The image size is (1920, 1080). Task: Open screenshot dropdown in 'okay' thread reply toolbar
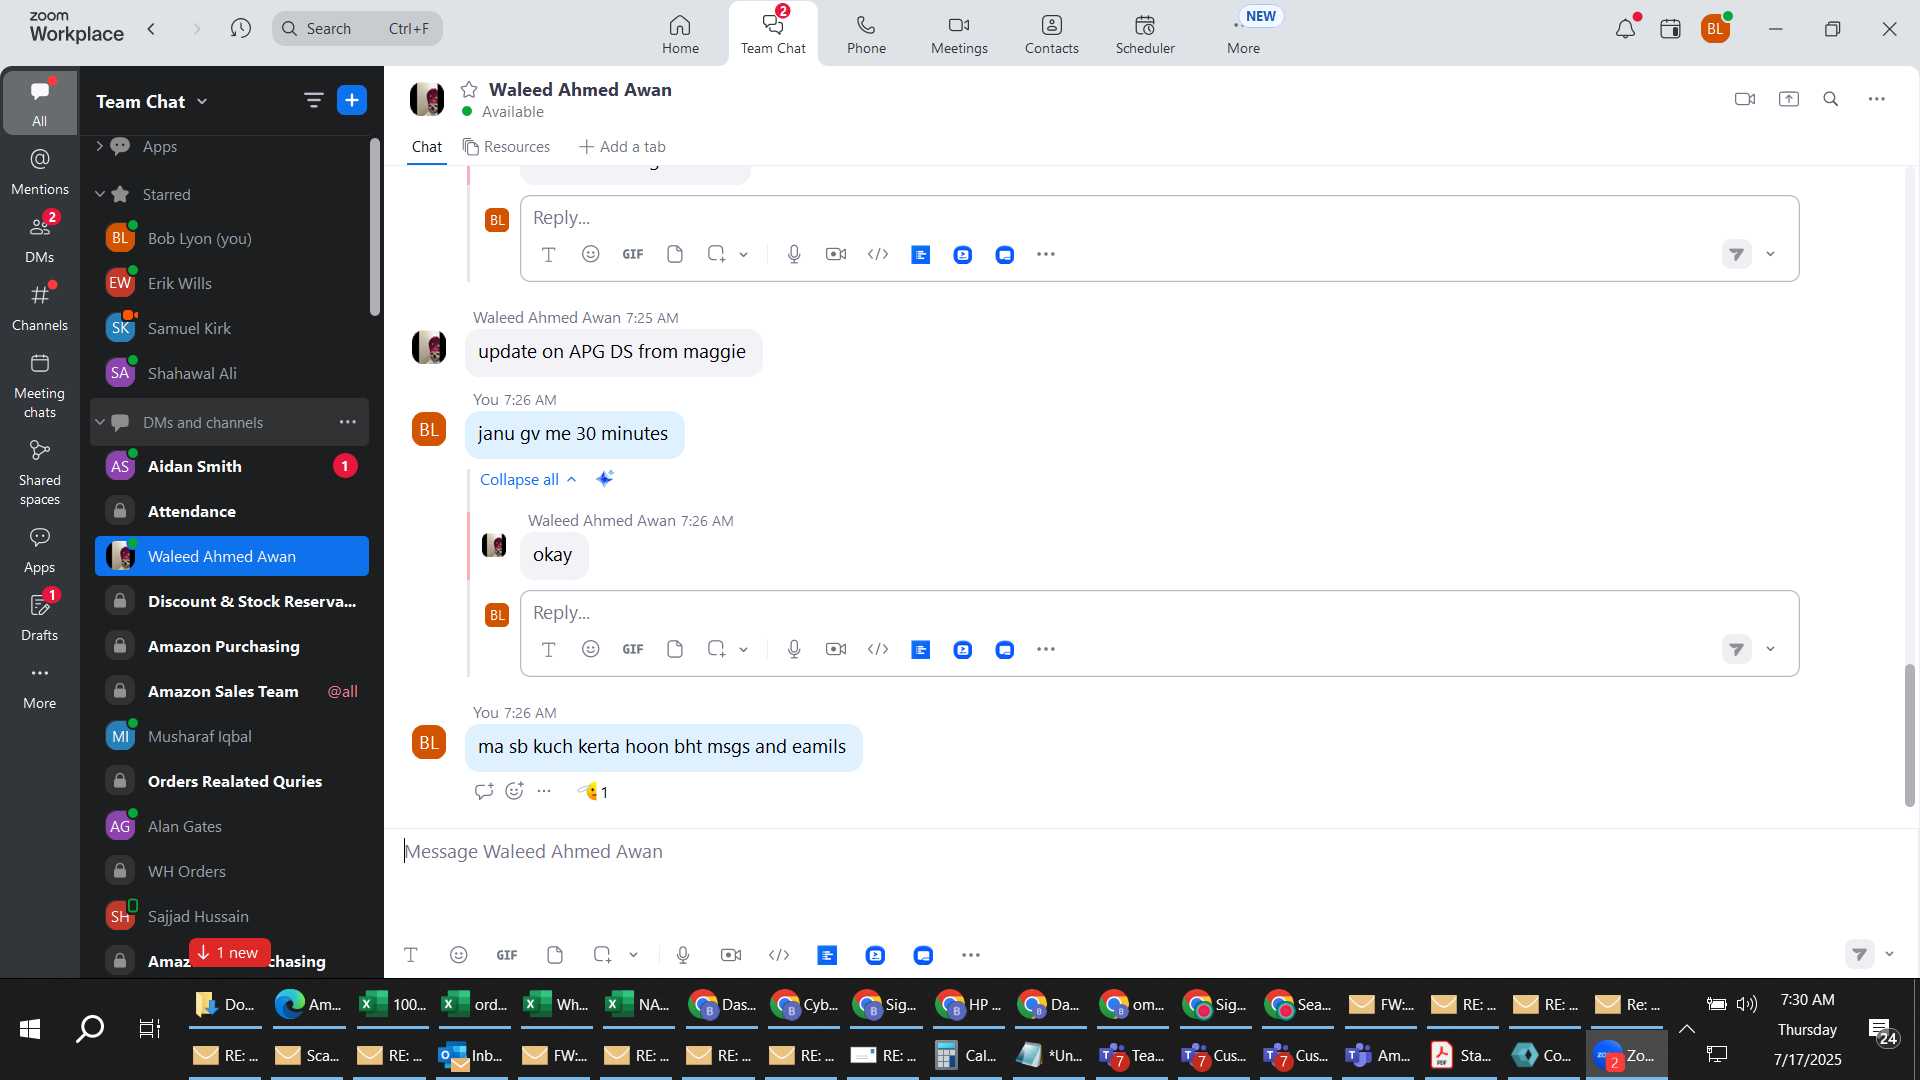(x=743, y=649)
